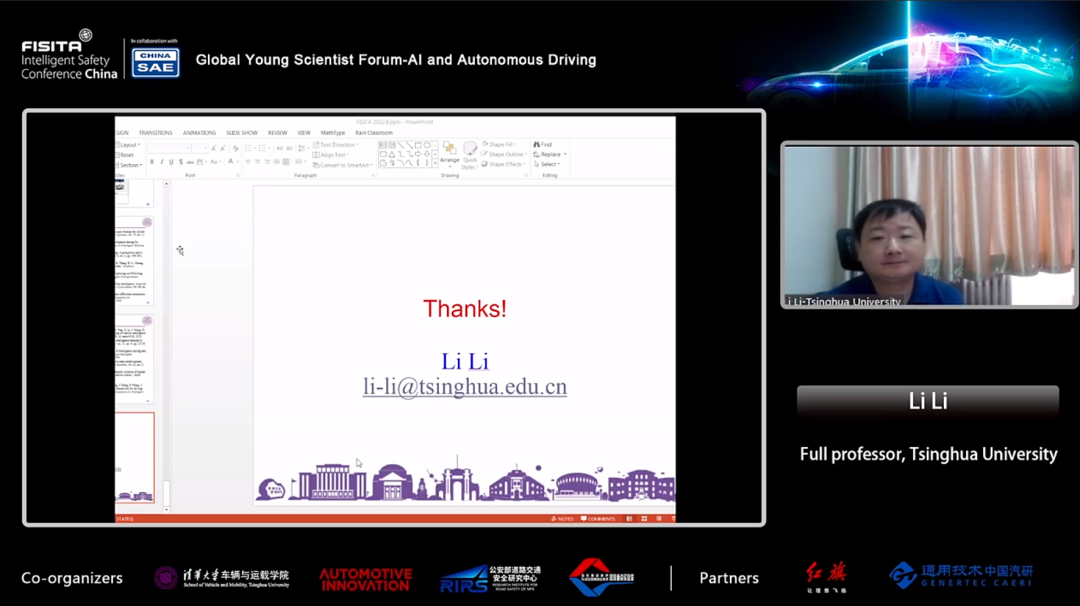Image resolution: width=1080 pixels, height=606 pixels.
Task: Open the font color picker
Action: click(x=231, y=162)
